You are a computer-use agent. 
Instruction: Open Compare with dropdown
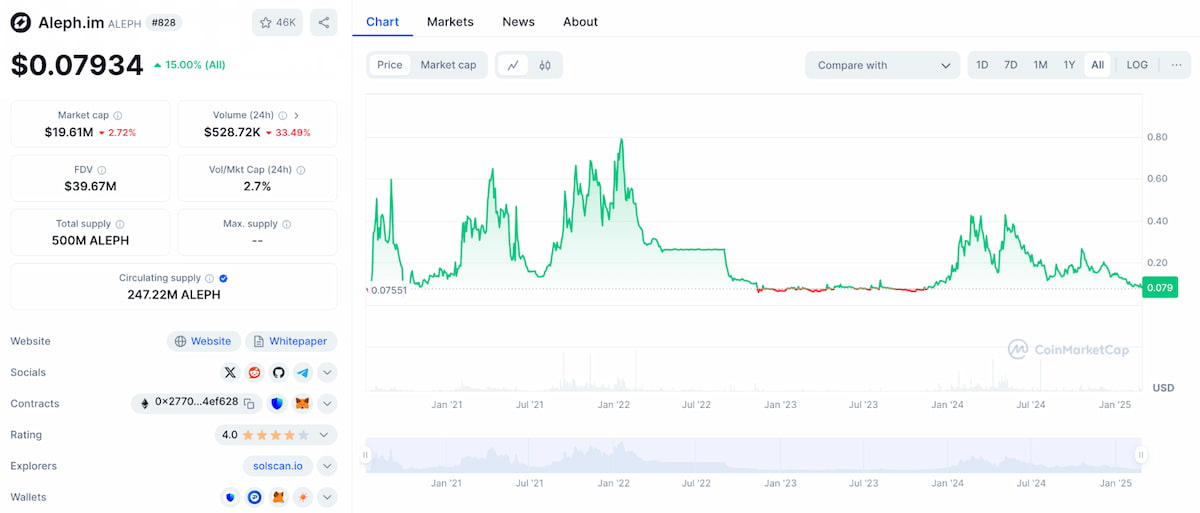click(x=882, y=65)
